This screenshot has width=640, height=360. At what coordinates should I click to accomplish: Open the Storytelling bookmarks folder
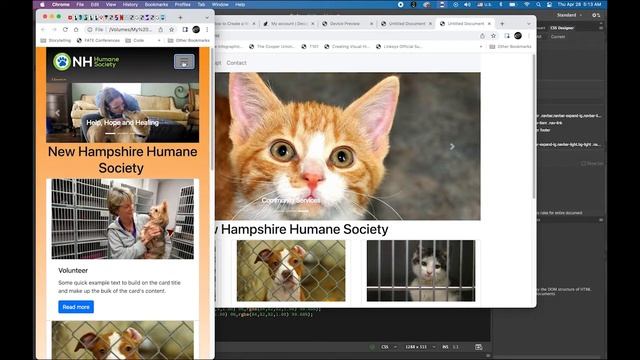[56, 40]
